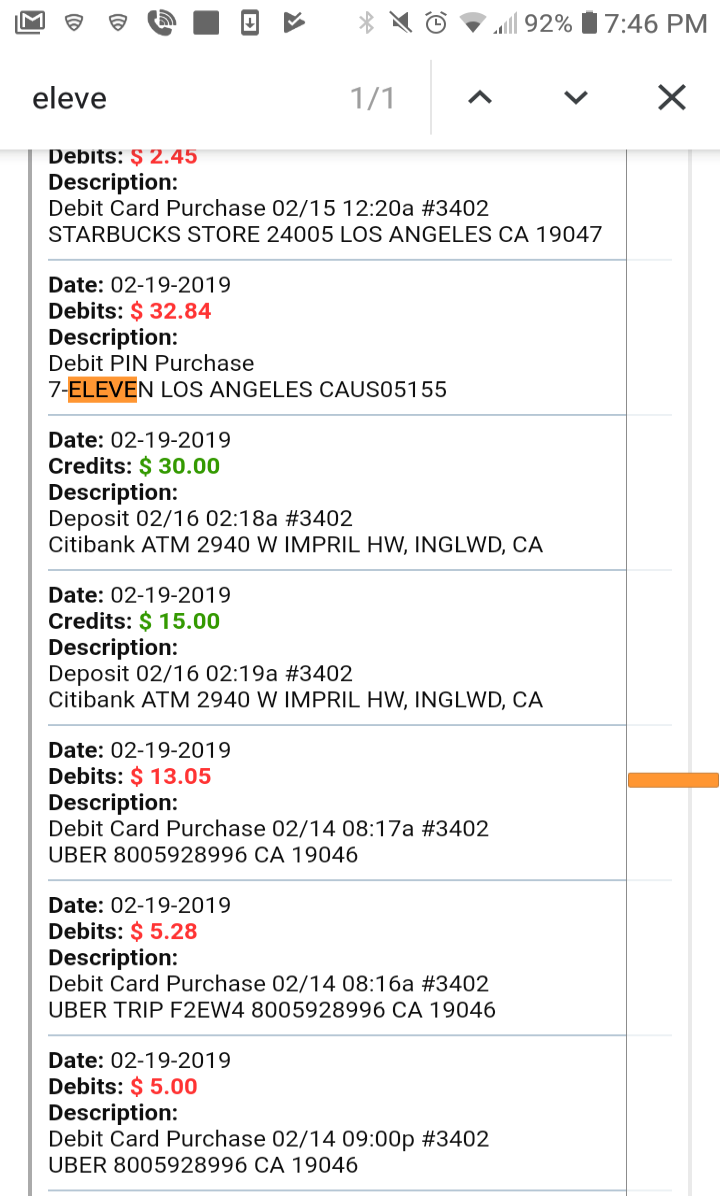The height and width of the screenshot is (1196, 720).
Task: Tap the muted sound status icon
Action: (401, 23)
